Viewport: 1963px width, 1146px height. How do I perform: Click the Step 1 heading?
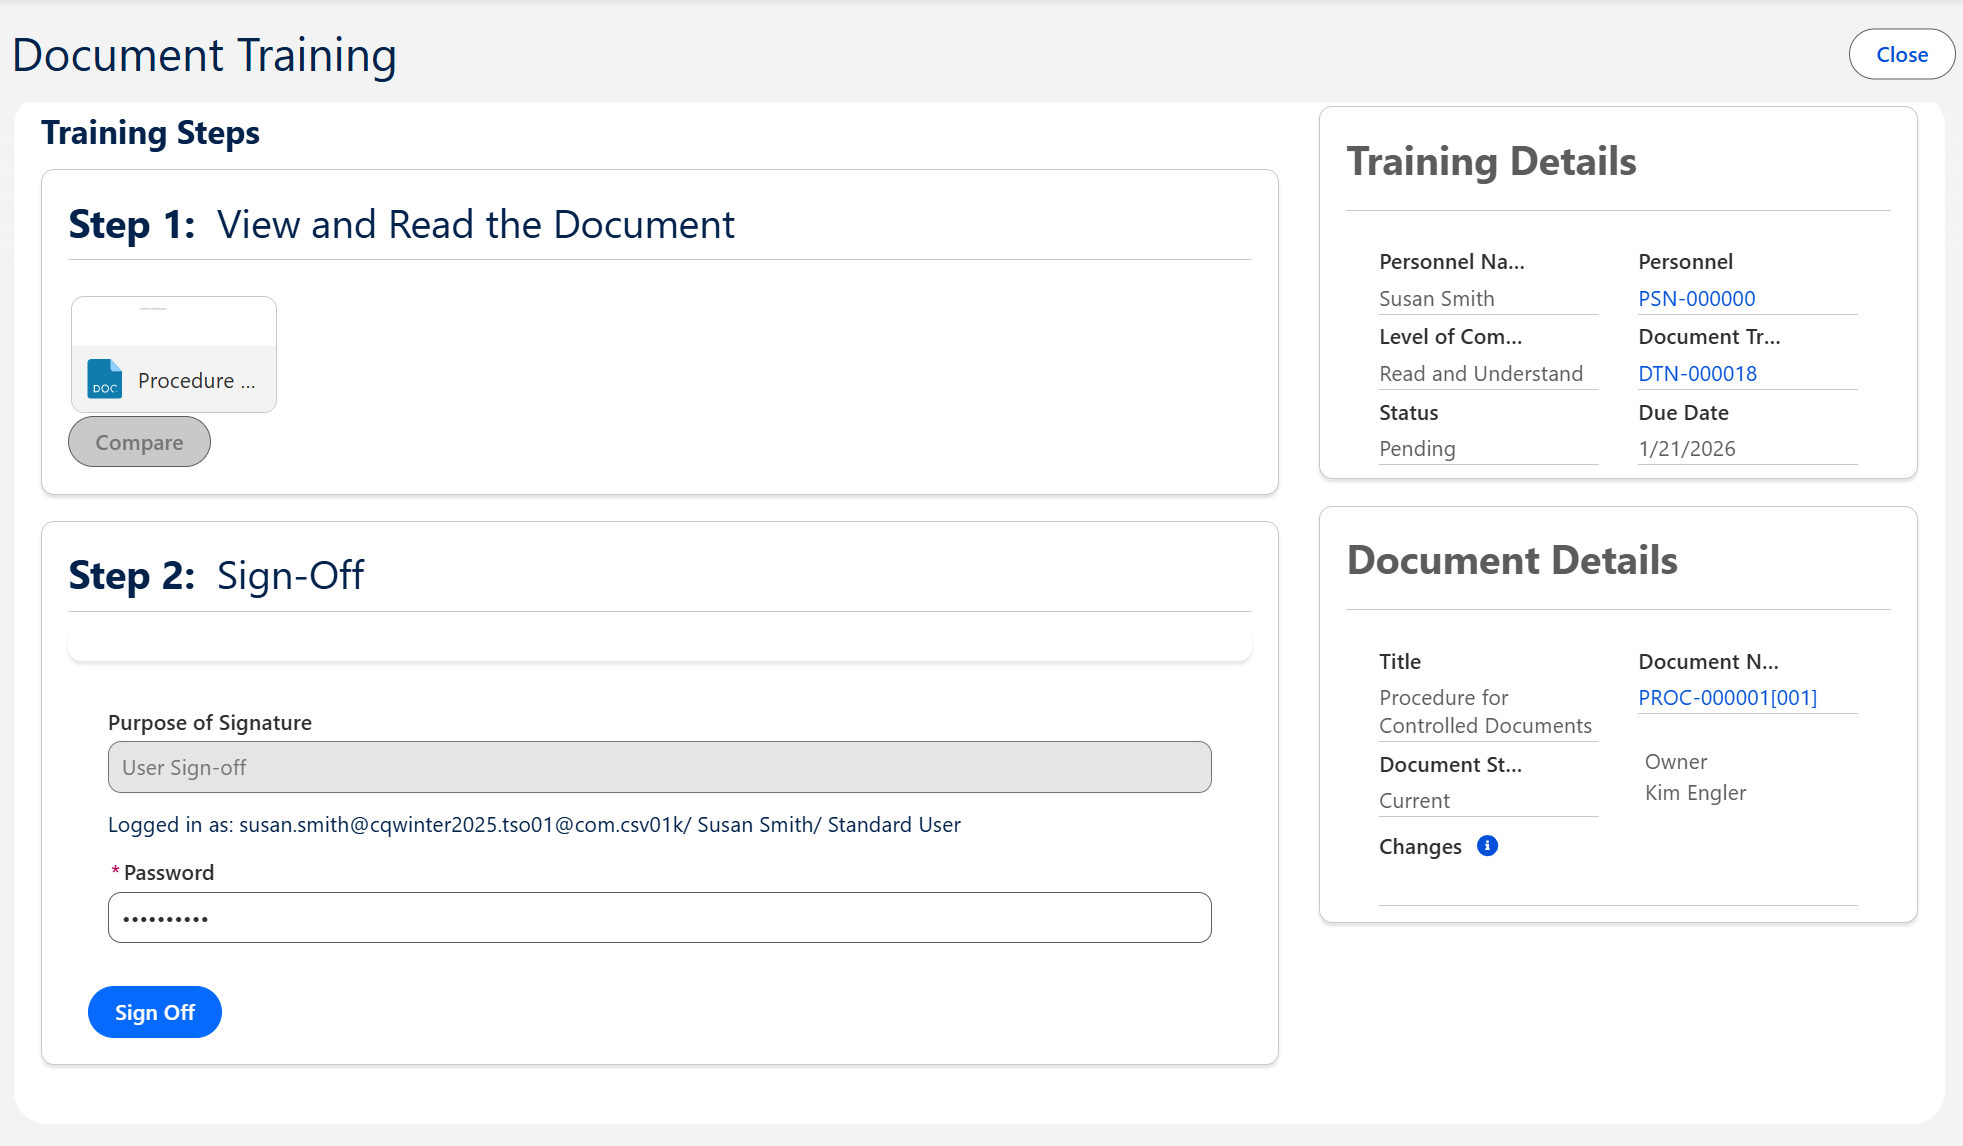pyautogui.click(x=401, y=225)
